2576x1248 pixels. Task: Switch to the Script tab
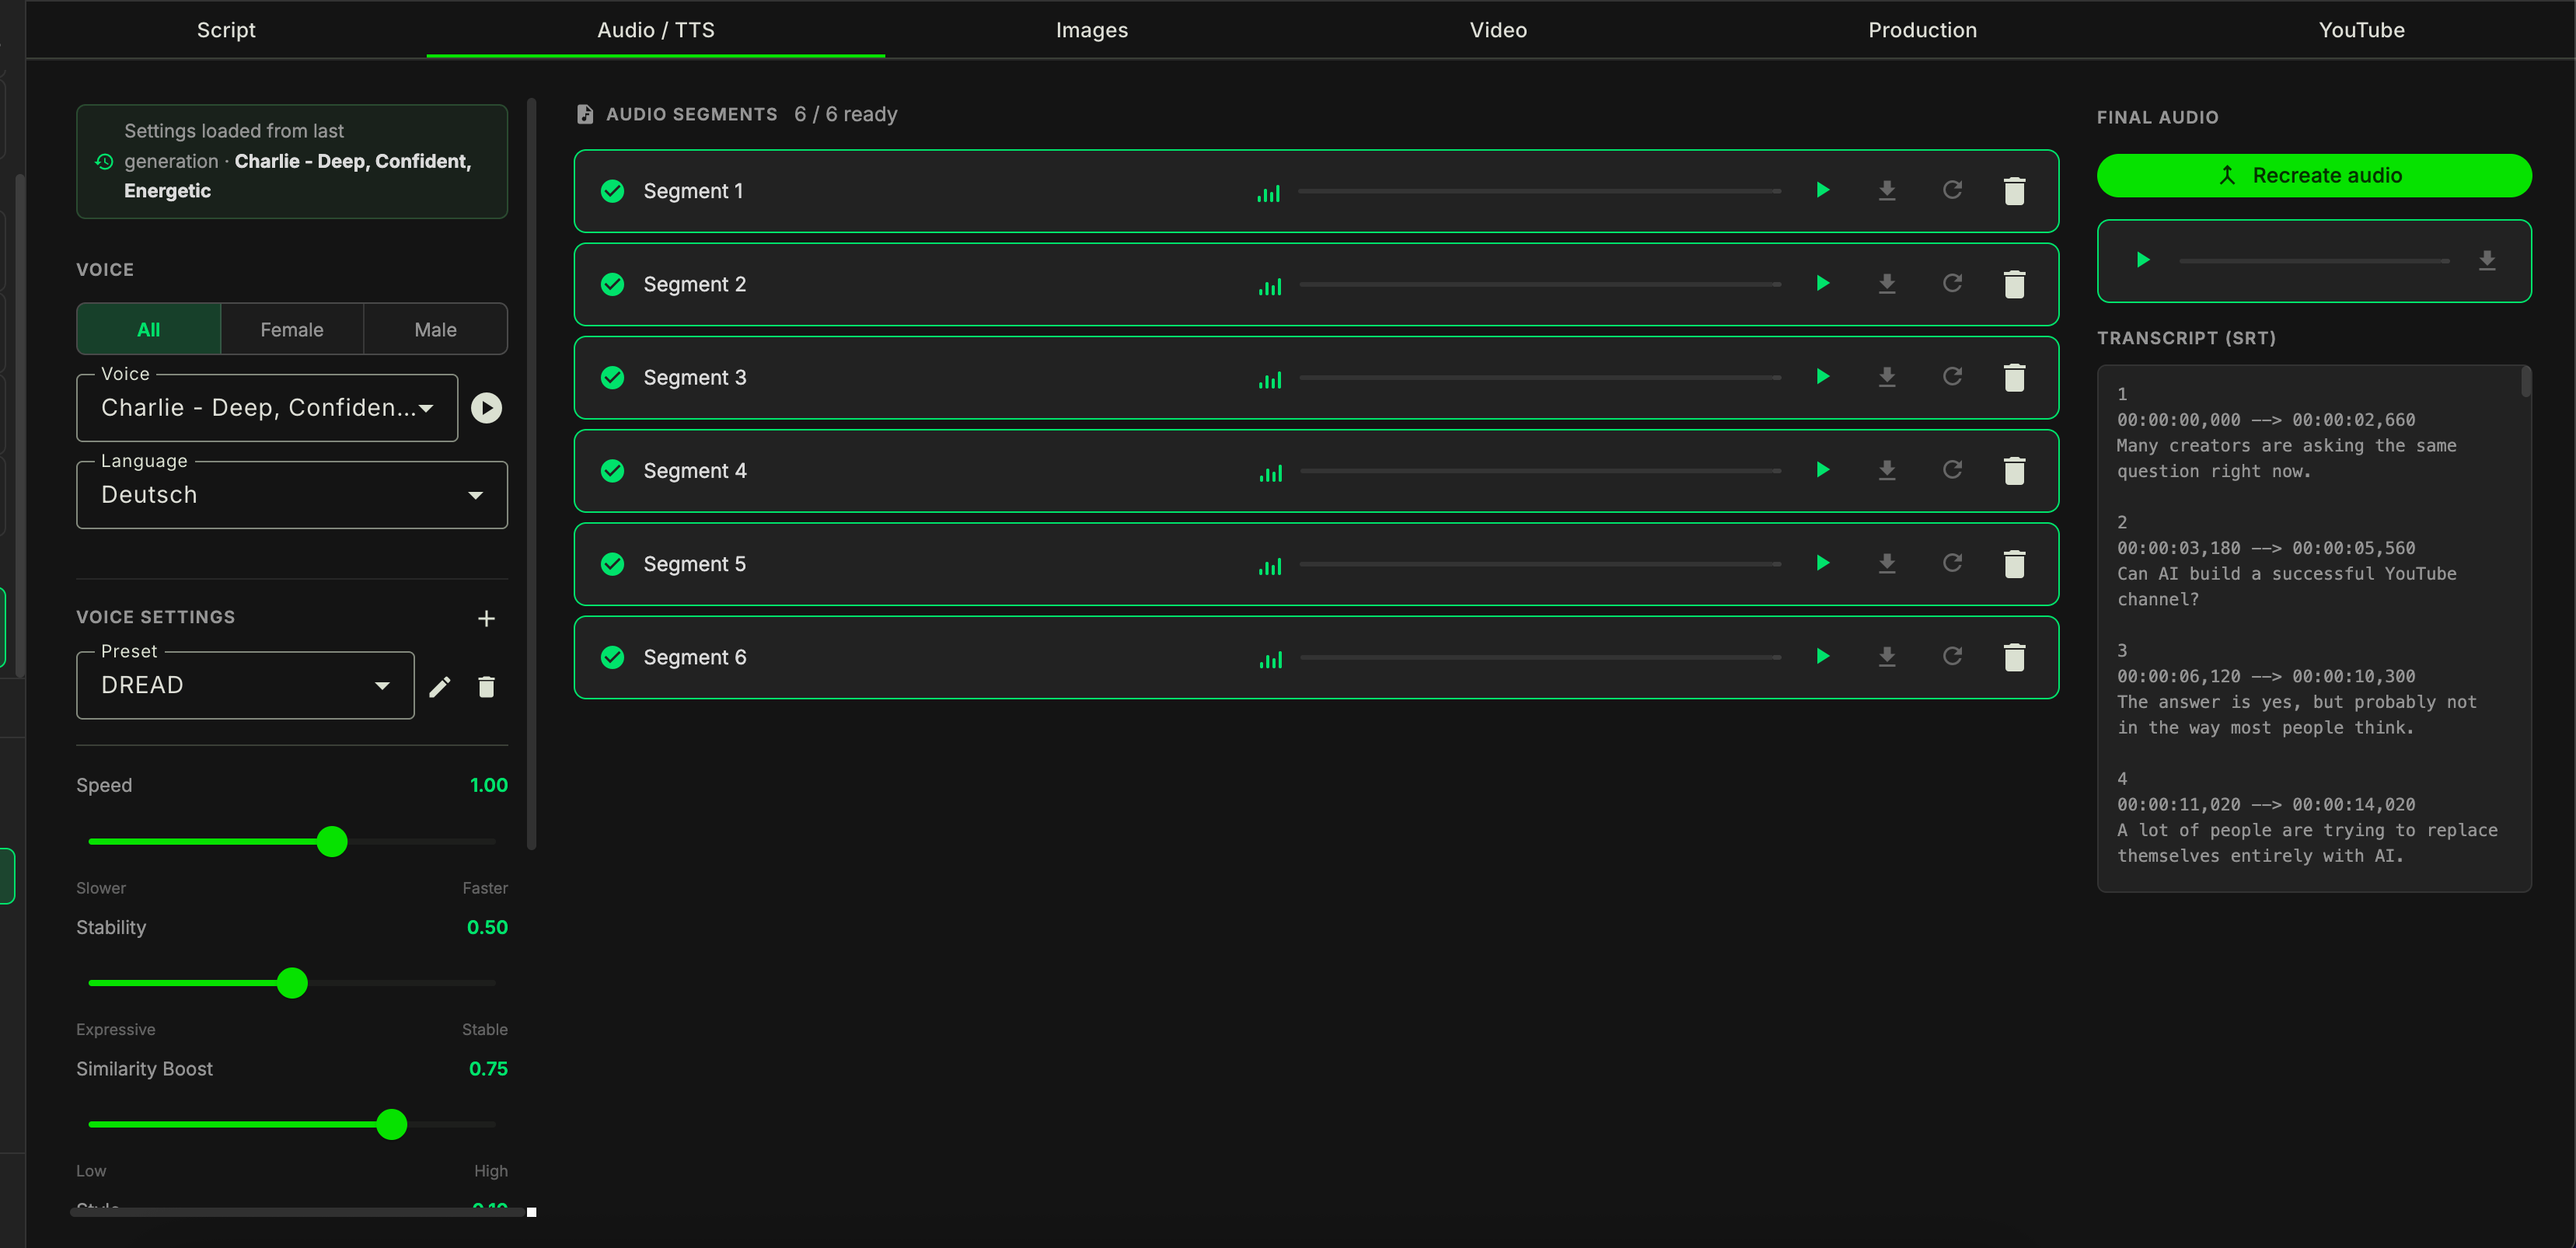click(x=226, y=30)
